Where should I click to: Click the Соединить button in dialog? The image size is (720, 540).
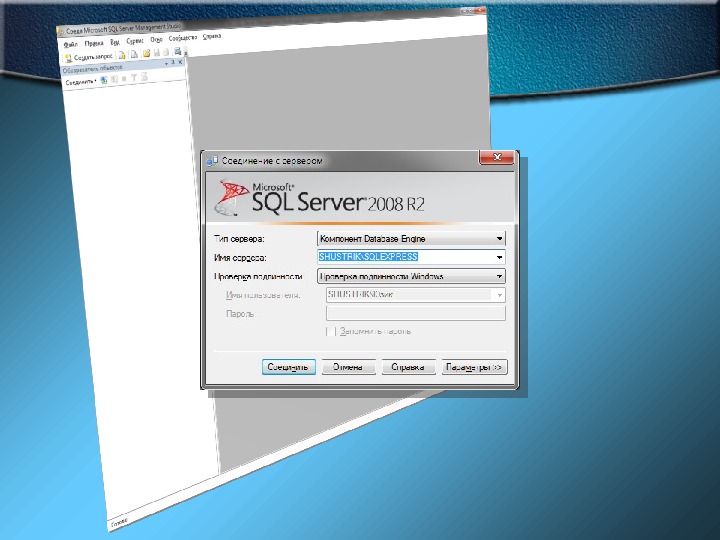coord(288,367)
